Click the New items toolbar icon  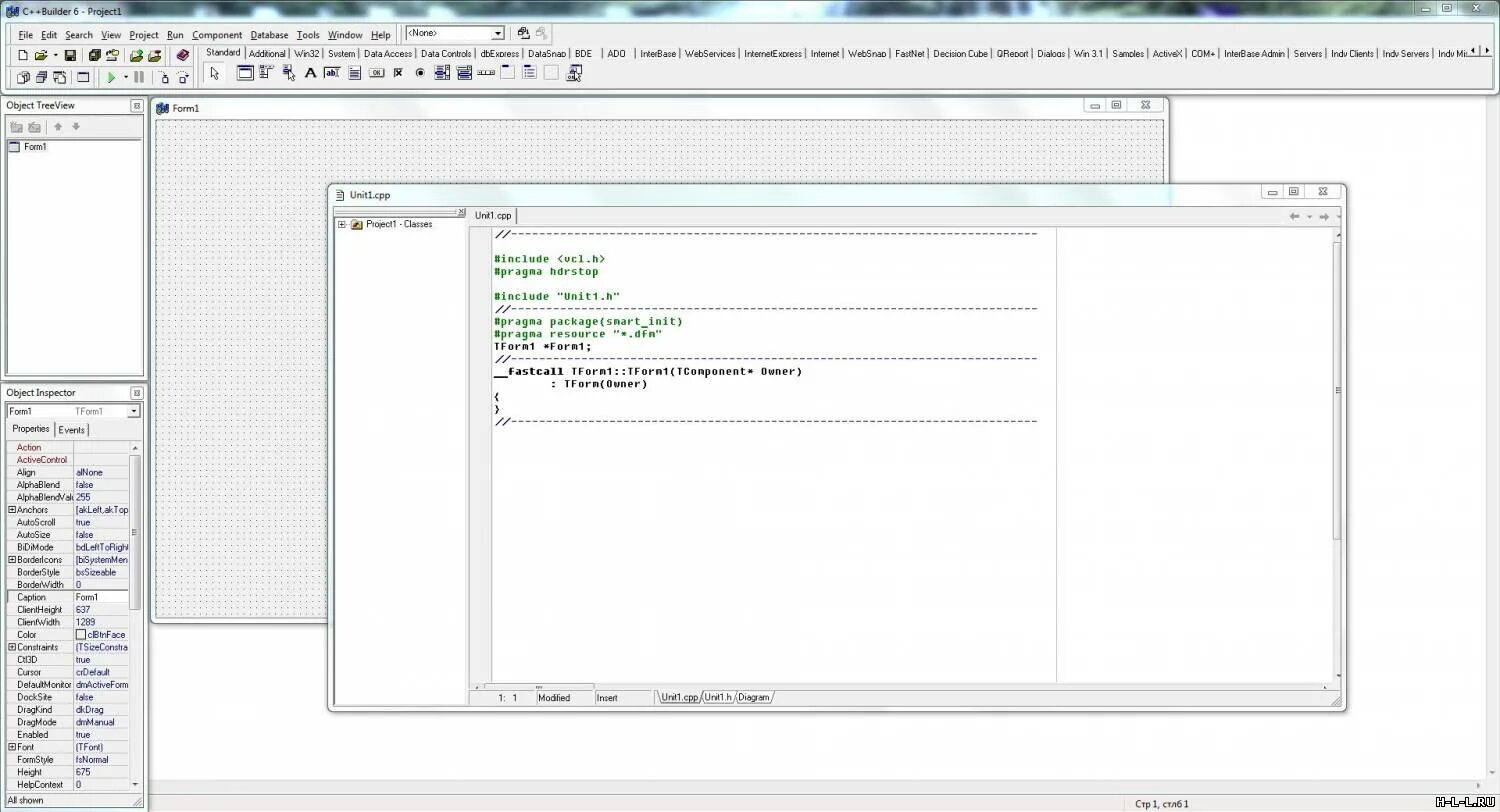(x=23, y=55)
